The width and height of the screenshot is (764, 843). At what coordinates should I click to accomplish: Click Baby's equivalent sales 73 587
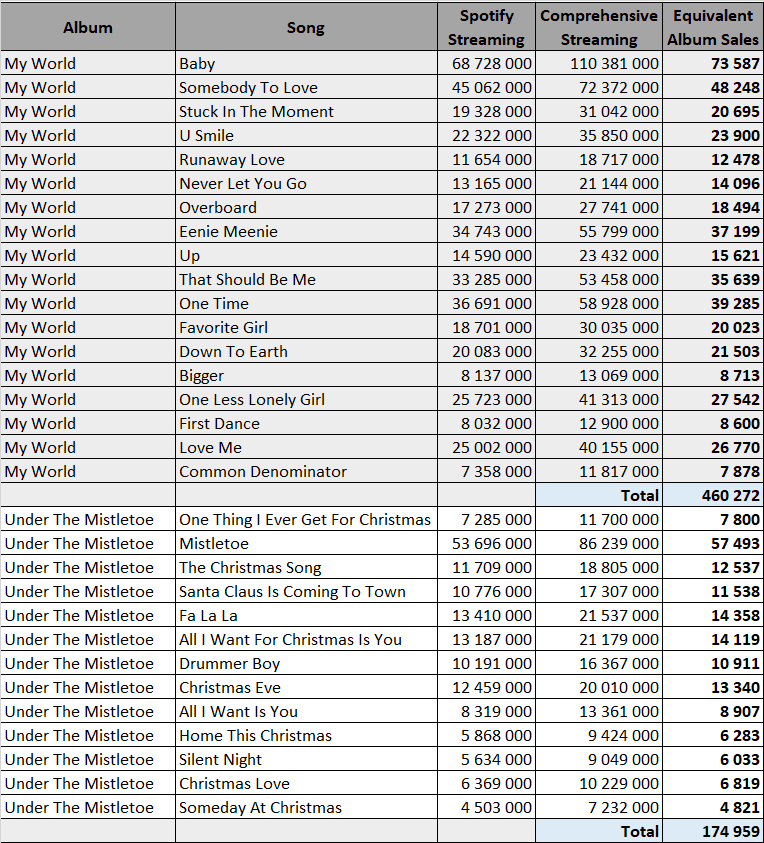click(x=713, y=63)
